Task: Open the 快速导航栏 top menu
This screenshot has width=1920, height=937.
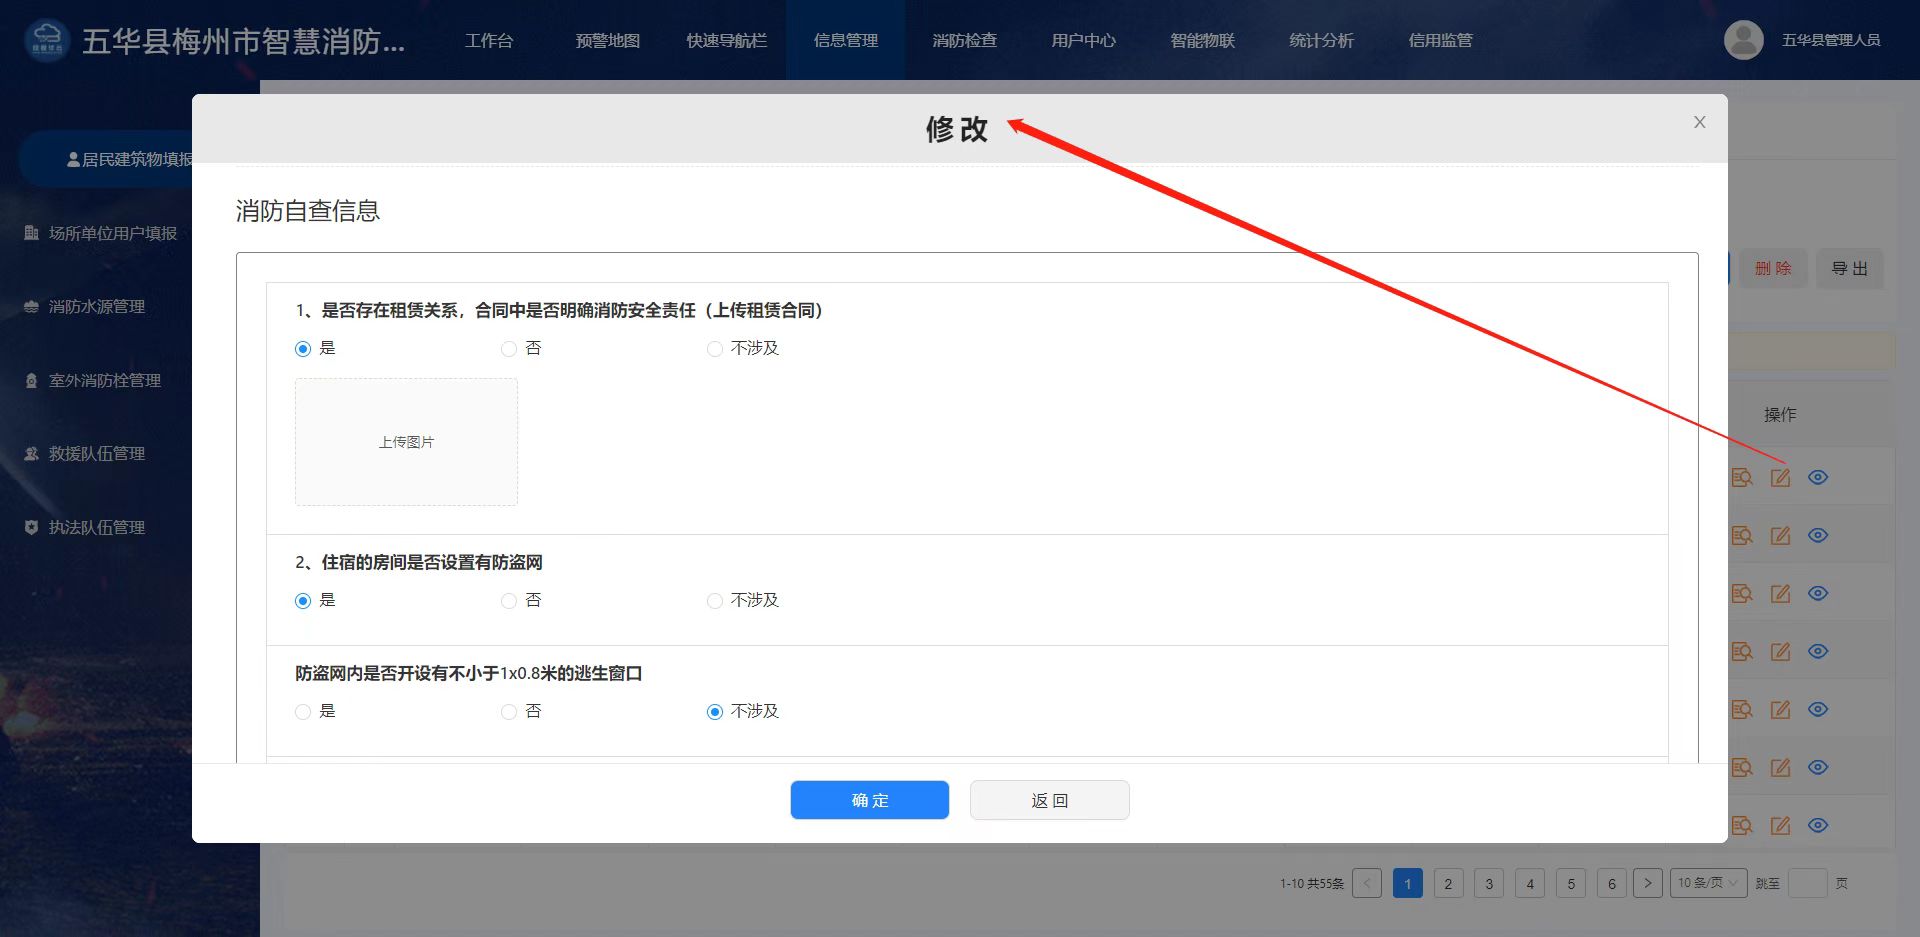Action: pyautogui.click(x=727, y=40)
